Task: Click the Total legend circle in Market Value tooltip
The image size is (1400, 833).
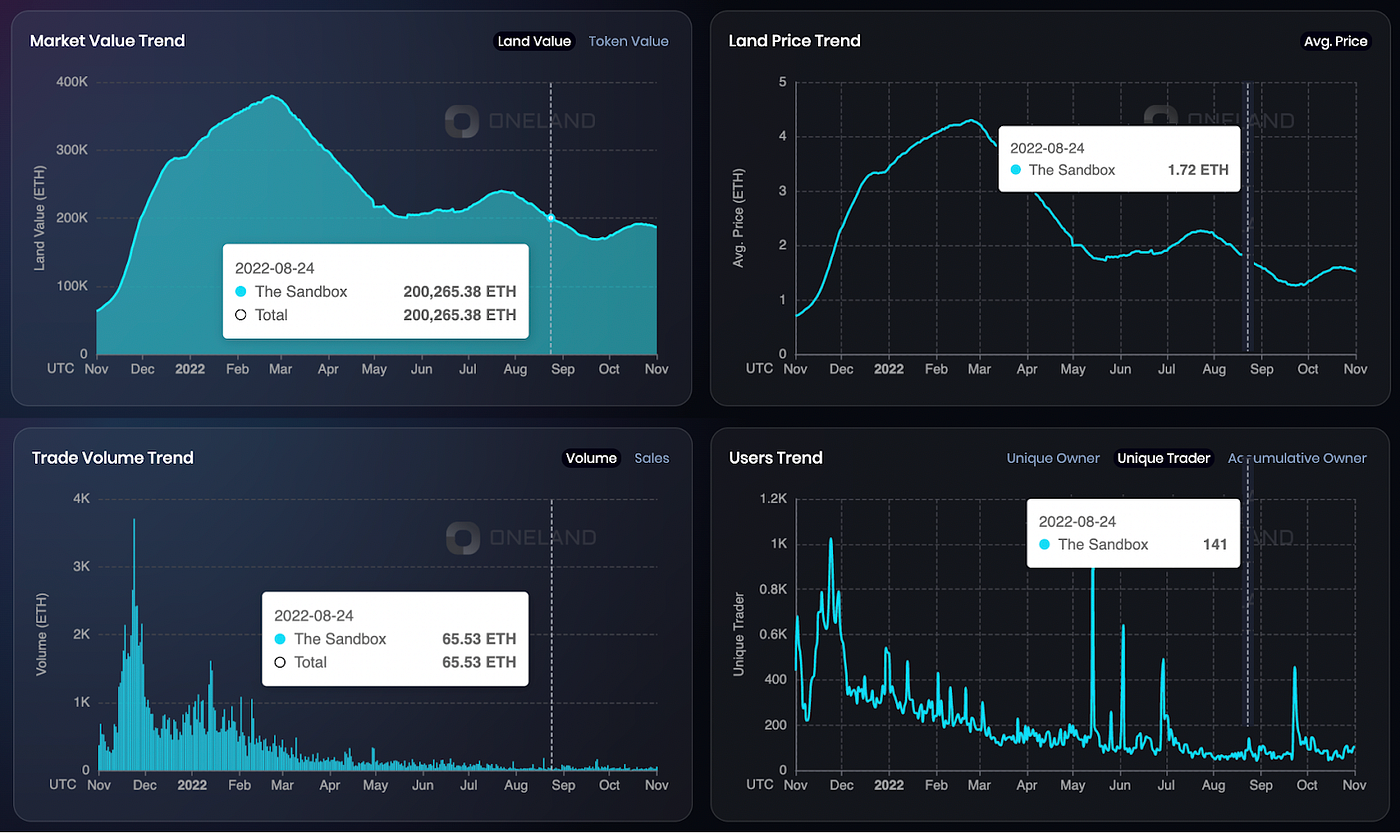Action: click(240, 315)
